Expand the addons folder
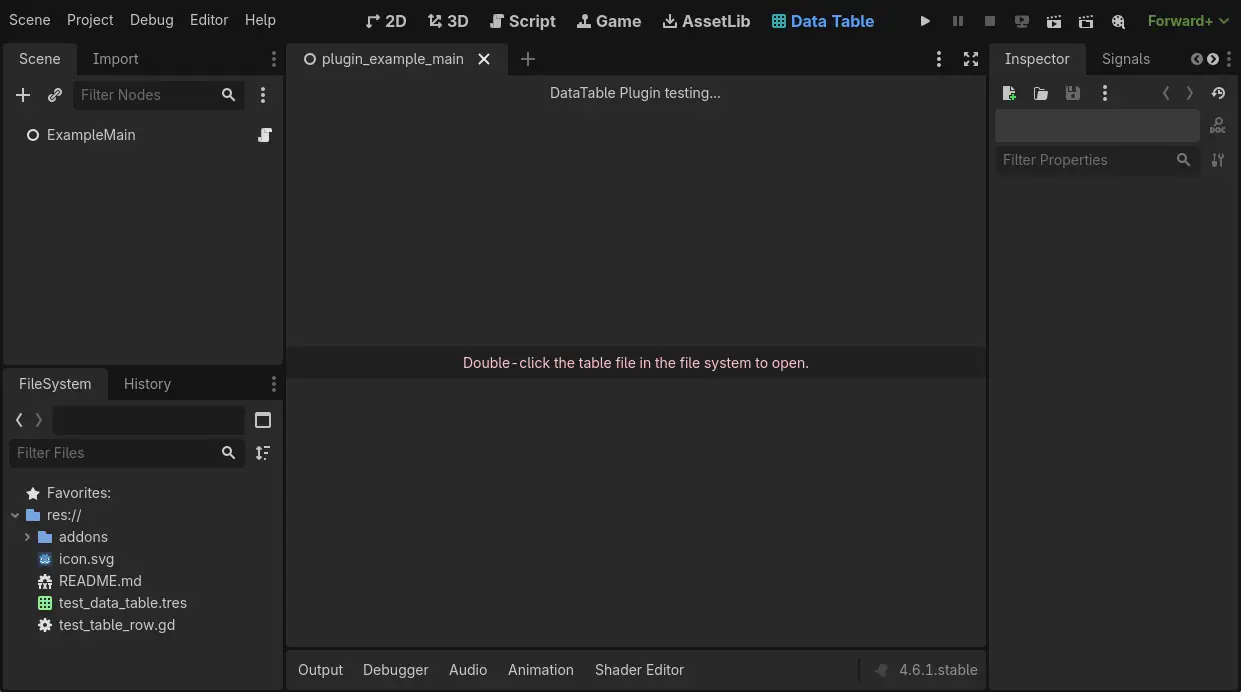This screenshot has height=692, width=1241. (28, 537)
